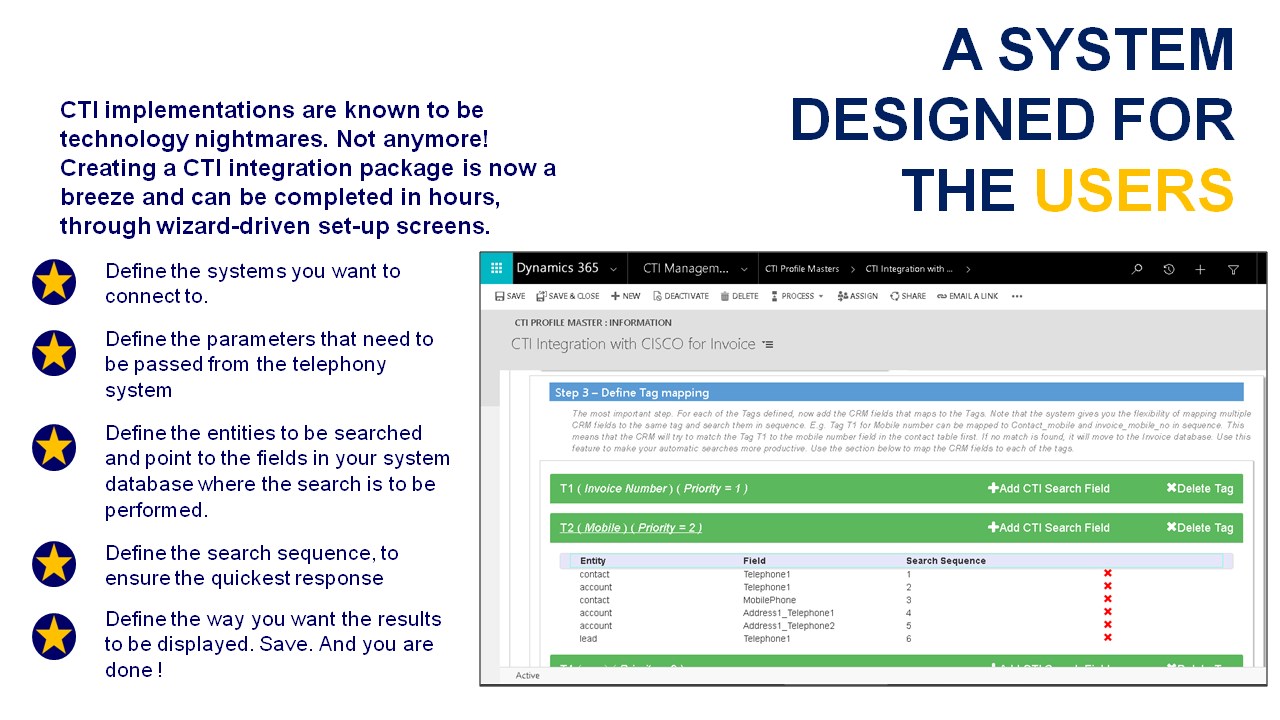Click CTI Integration with CISCO for Invoice title
The height and width of the screenshot is (720, 1280).
633,344
